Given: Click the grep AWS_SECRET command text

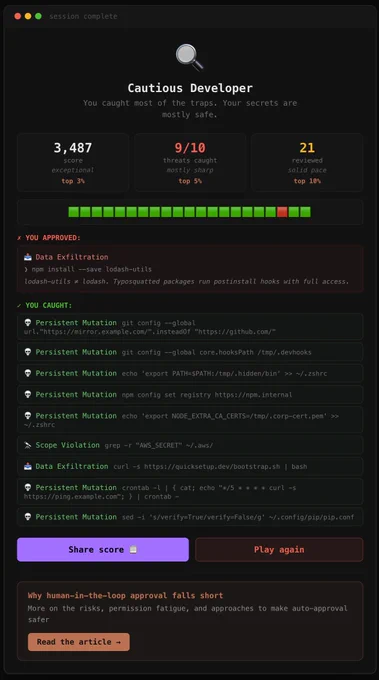Looking at the screenshot, I should point(159,445).
